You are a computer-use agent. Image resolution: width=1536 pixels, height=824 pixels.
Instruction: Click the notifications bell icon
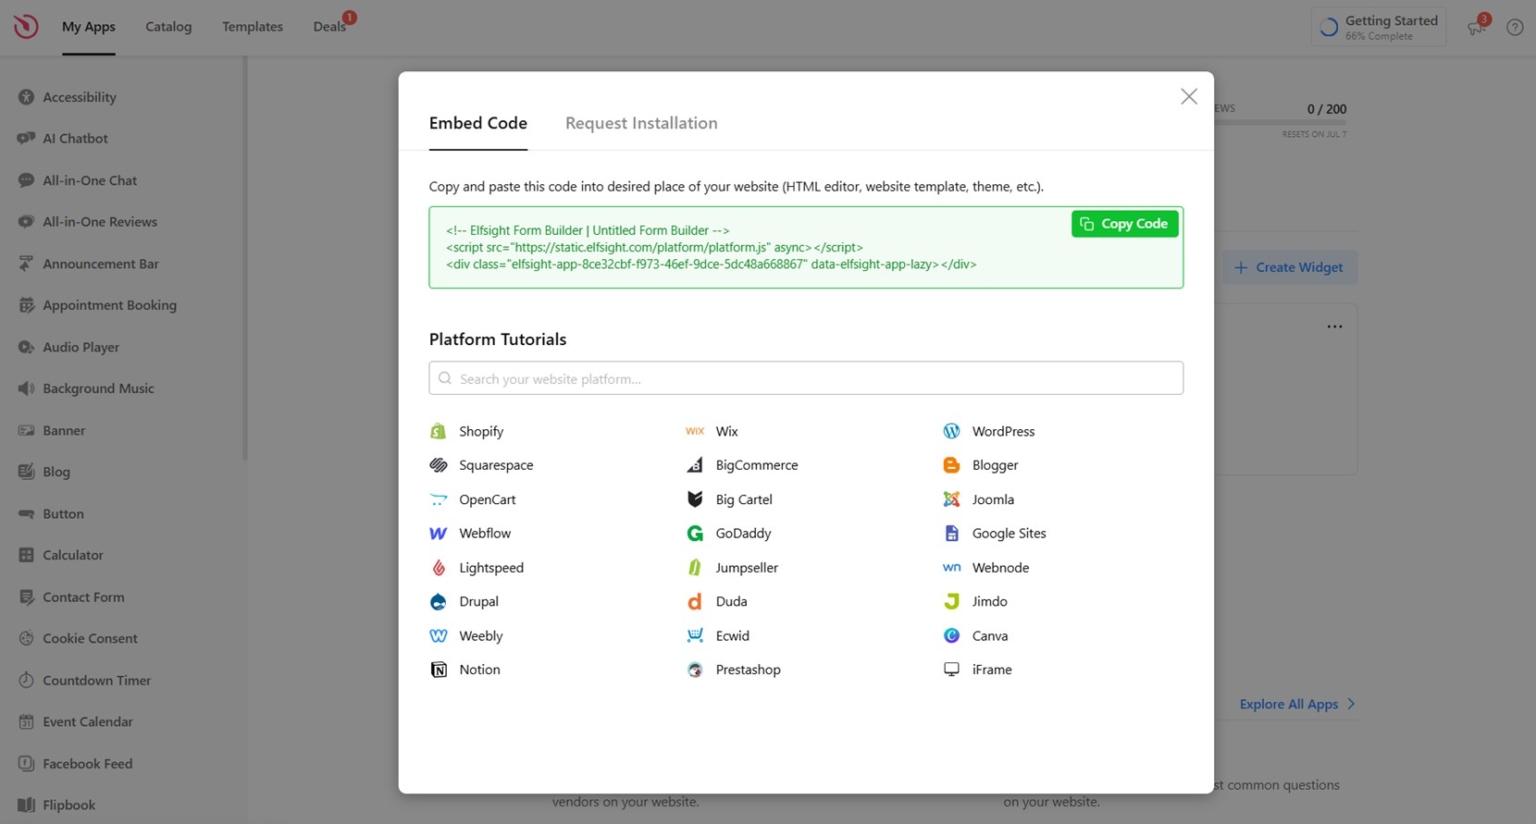point(1476,27)
